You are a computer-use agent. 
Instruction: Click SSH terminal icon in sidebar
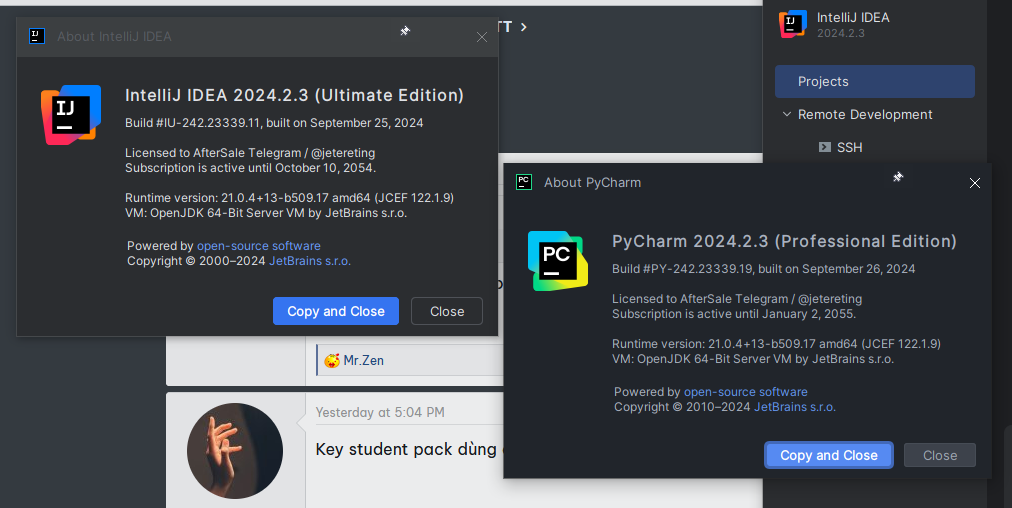pyautogui.click(x=824, y=147)
